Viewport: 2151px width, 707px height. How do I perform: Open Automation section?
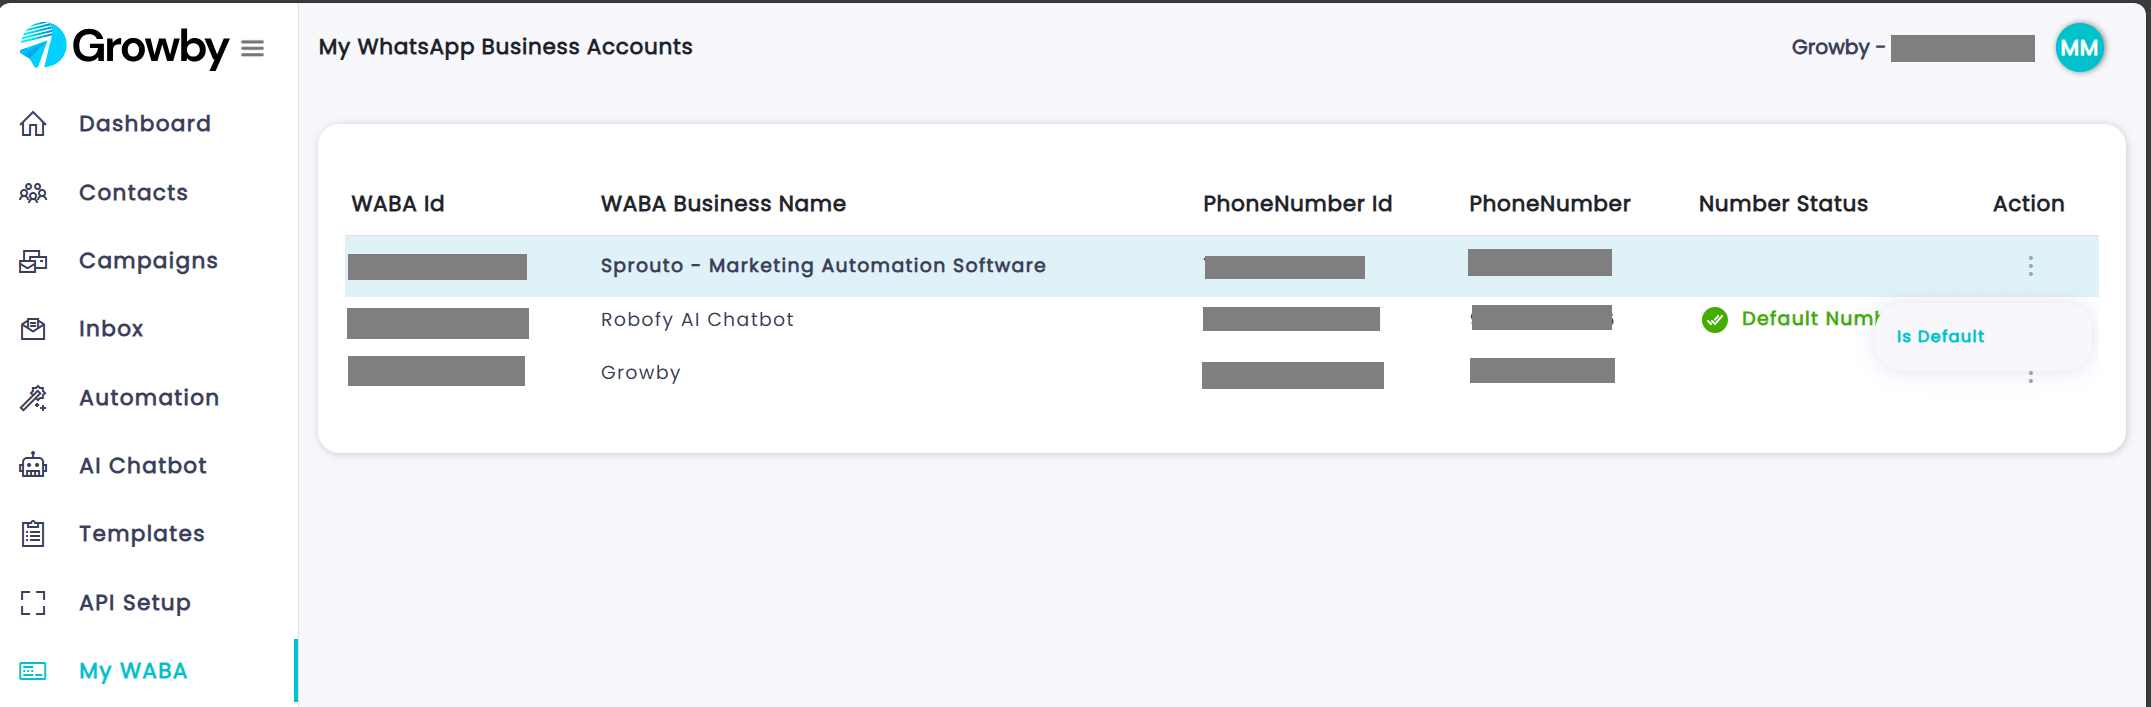149,398
